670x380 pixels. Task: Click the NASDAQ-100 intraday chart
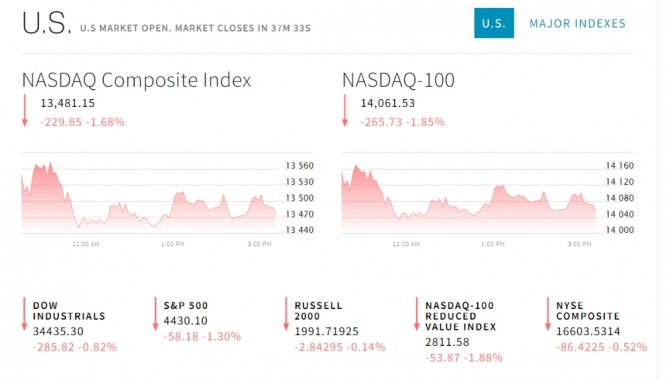point(468,199)
